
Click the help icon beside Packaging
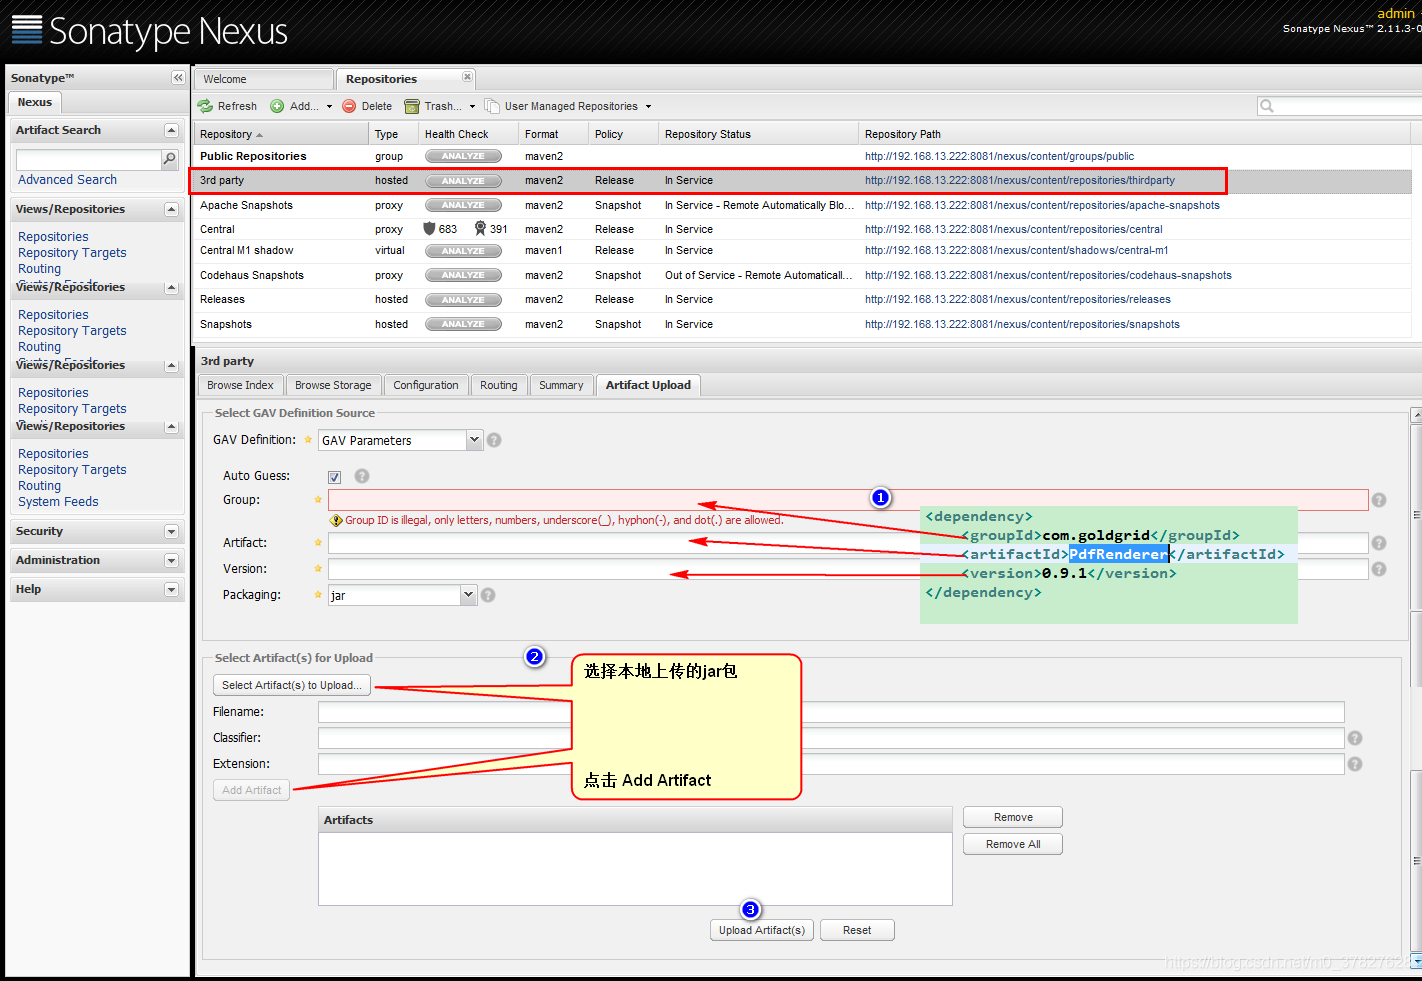coord(488,595)
